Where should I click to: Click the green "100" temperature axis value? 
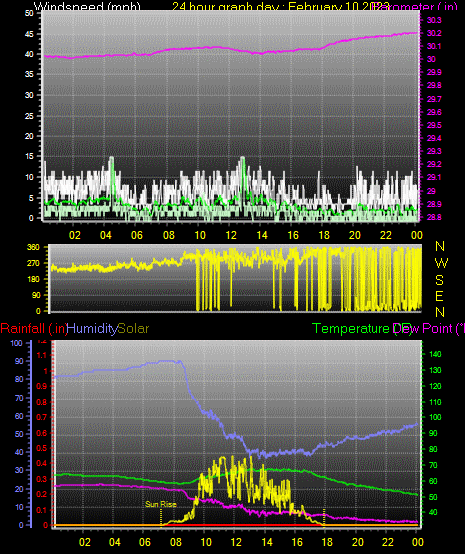pyautogui.click(x=435, y=417)
